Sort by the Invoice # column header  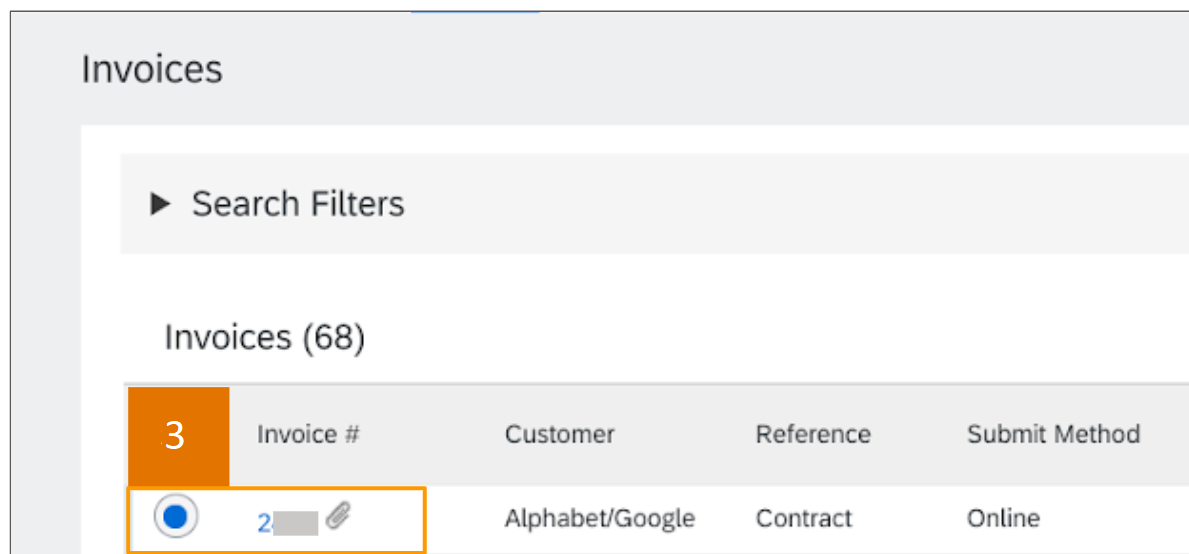308,434
